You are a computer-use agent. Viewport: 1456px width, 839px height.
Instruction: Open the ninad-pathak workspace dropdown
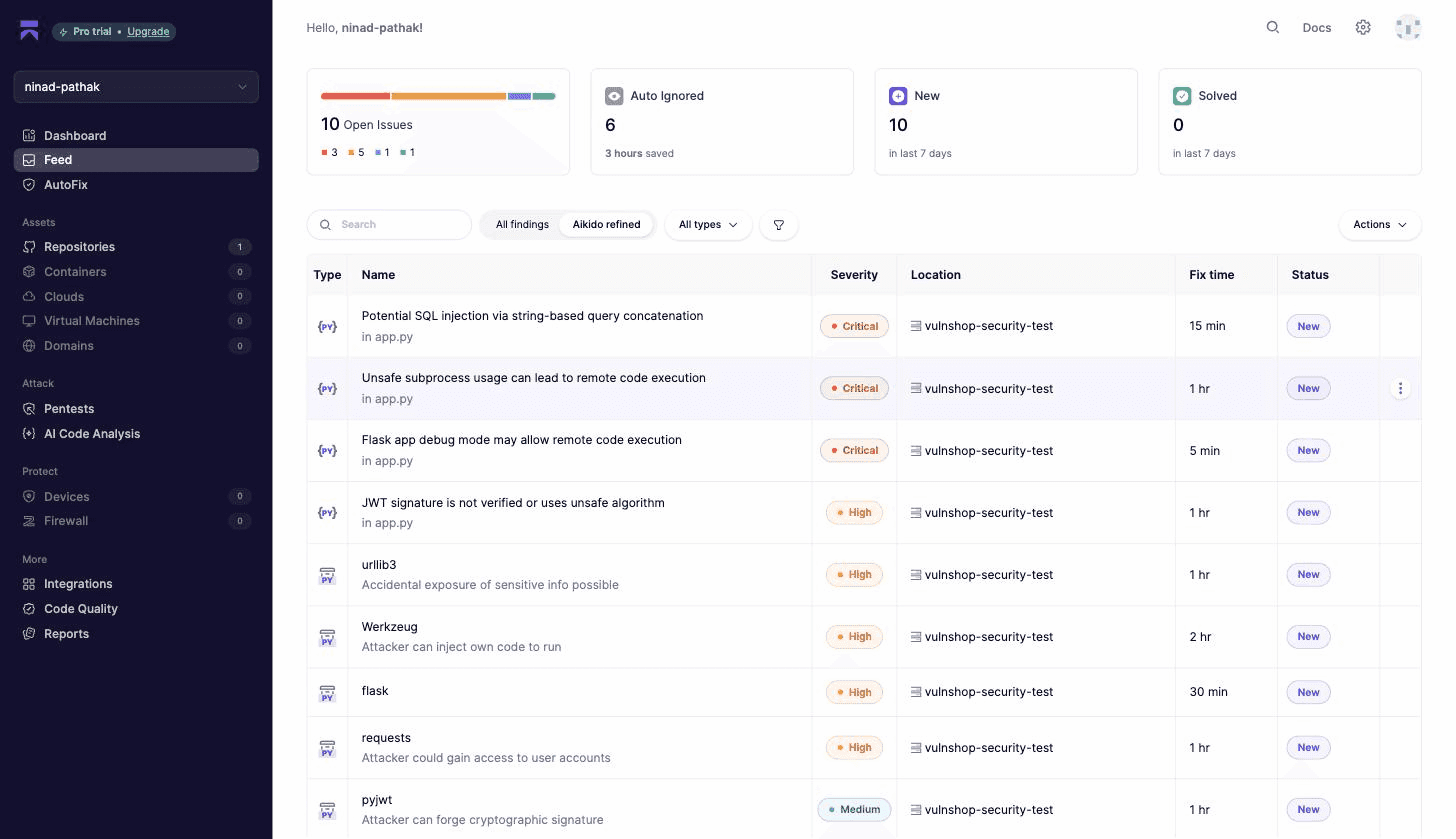136,87
